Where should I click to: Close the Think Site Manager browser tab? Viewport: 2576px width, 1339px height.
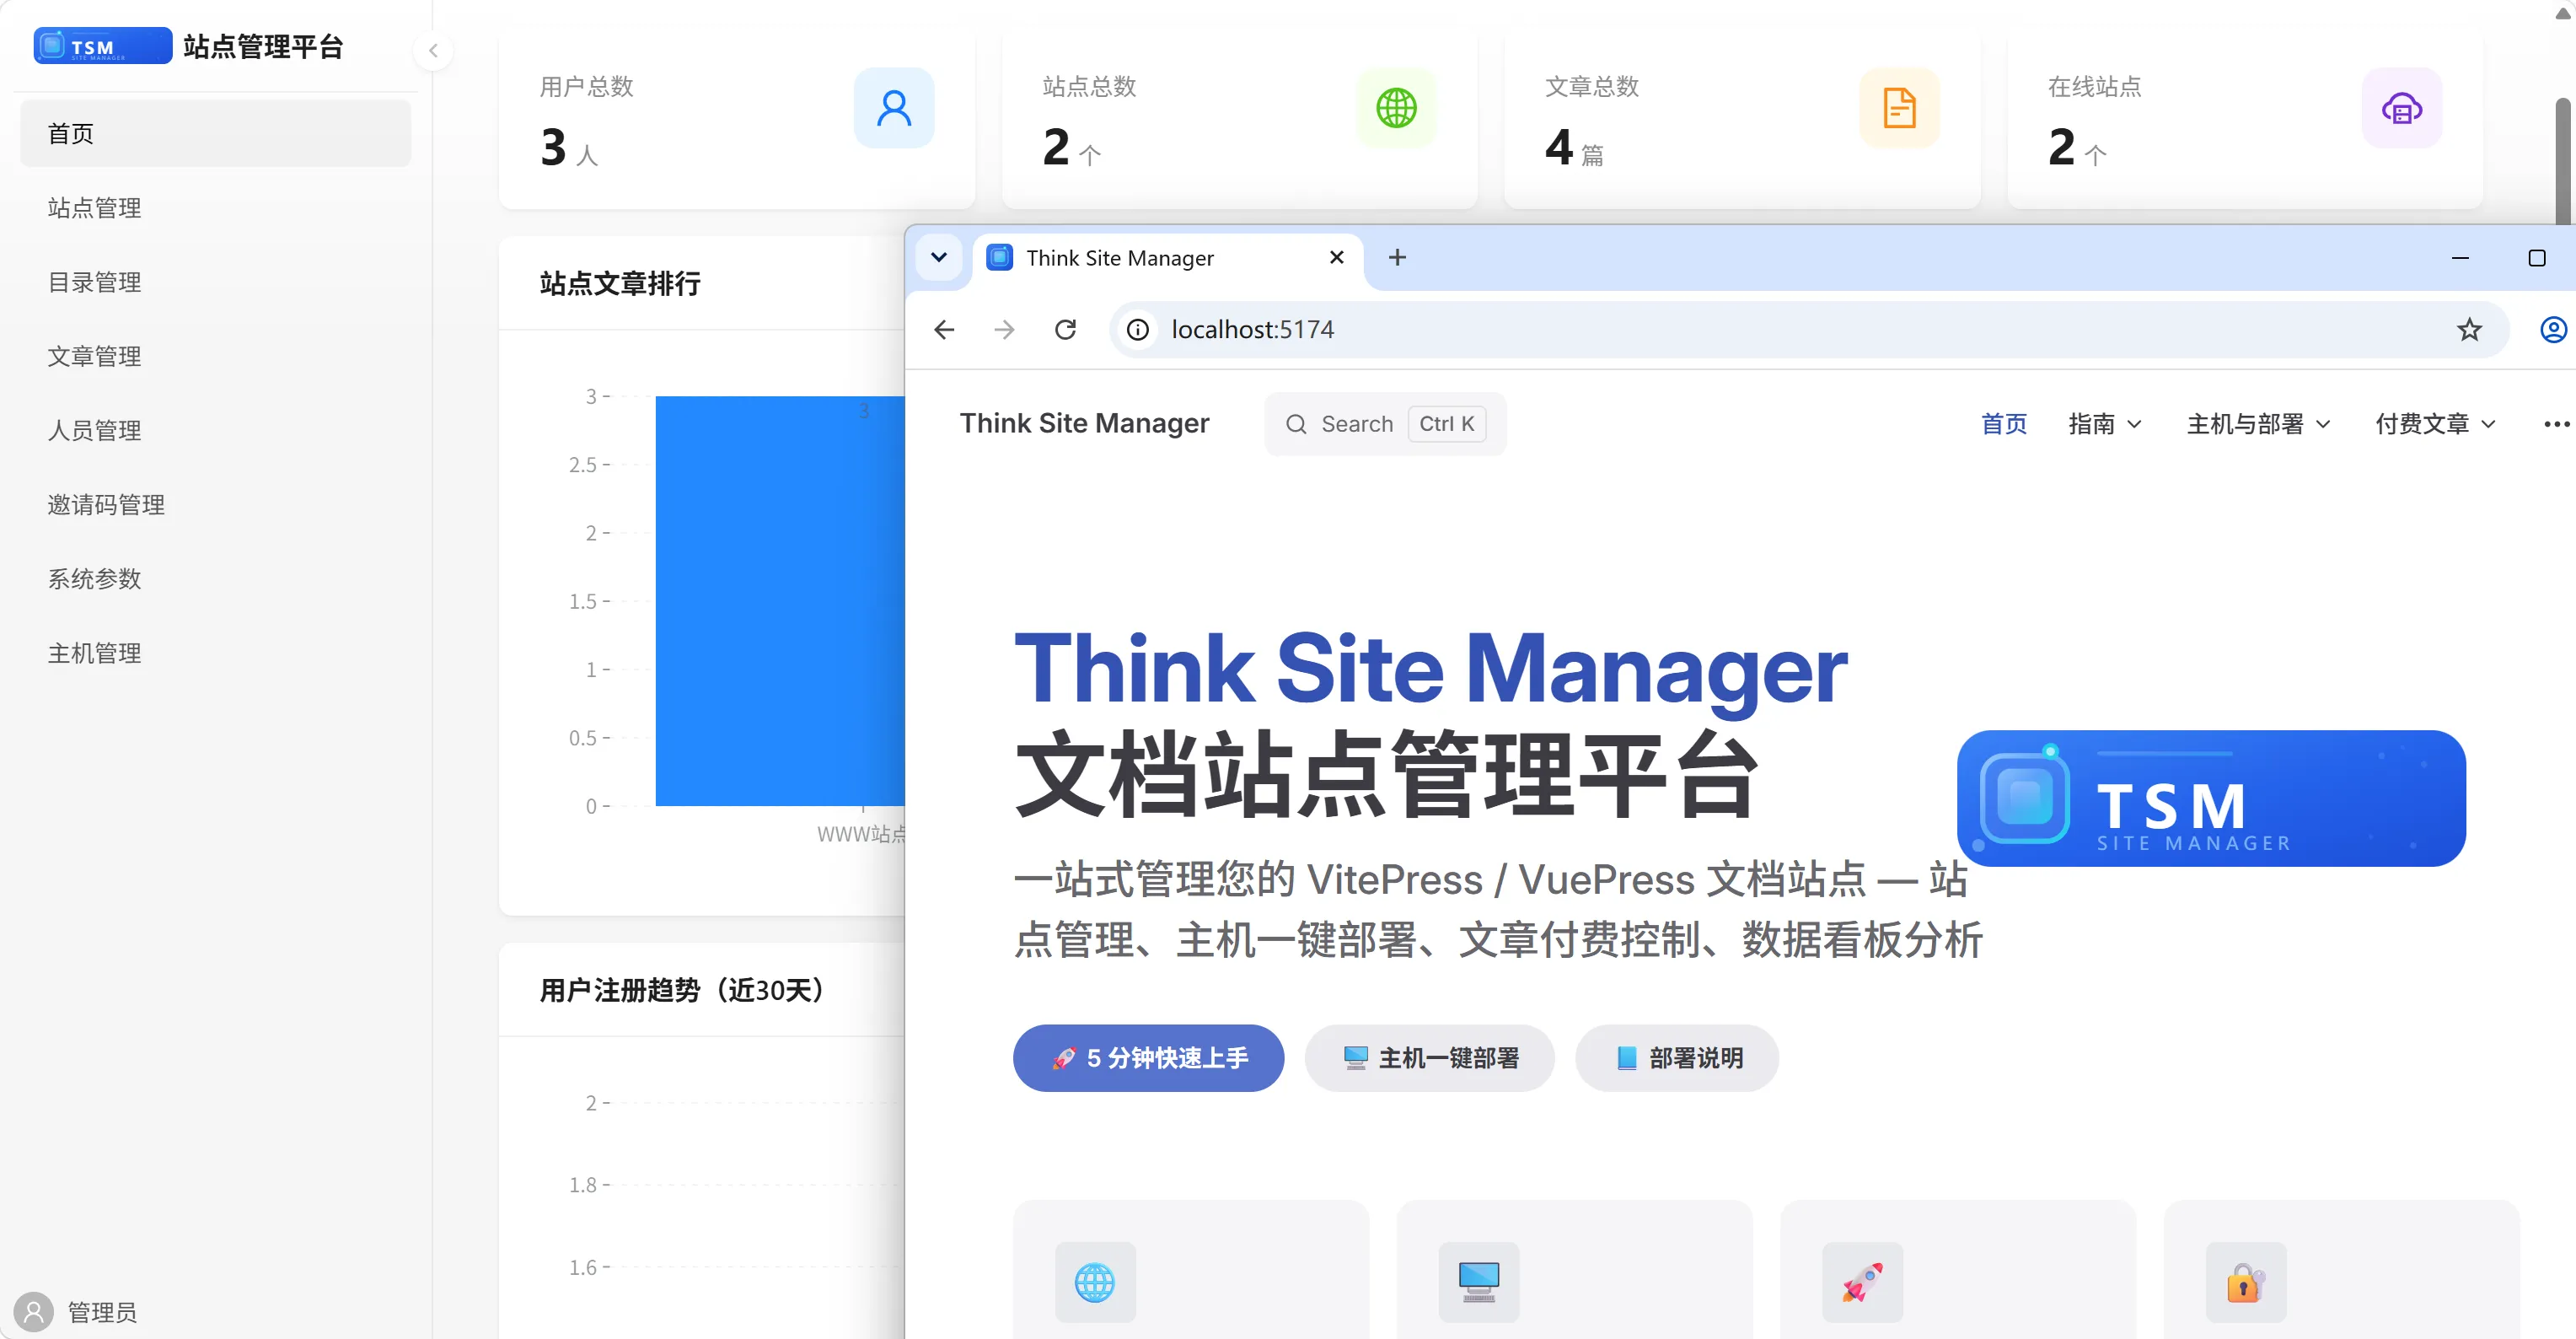point(1336,258)
